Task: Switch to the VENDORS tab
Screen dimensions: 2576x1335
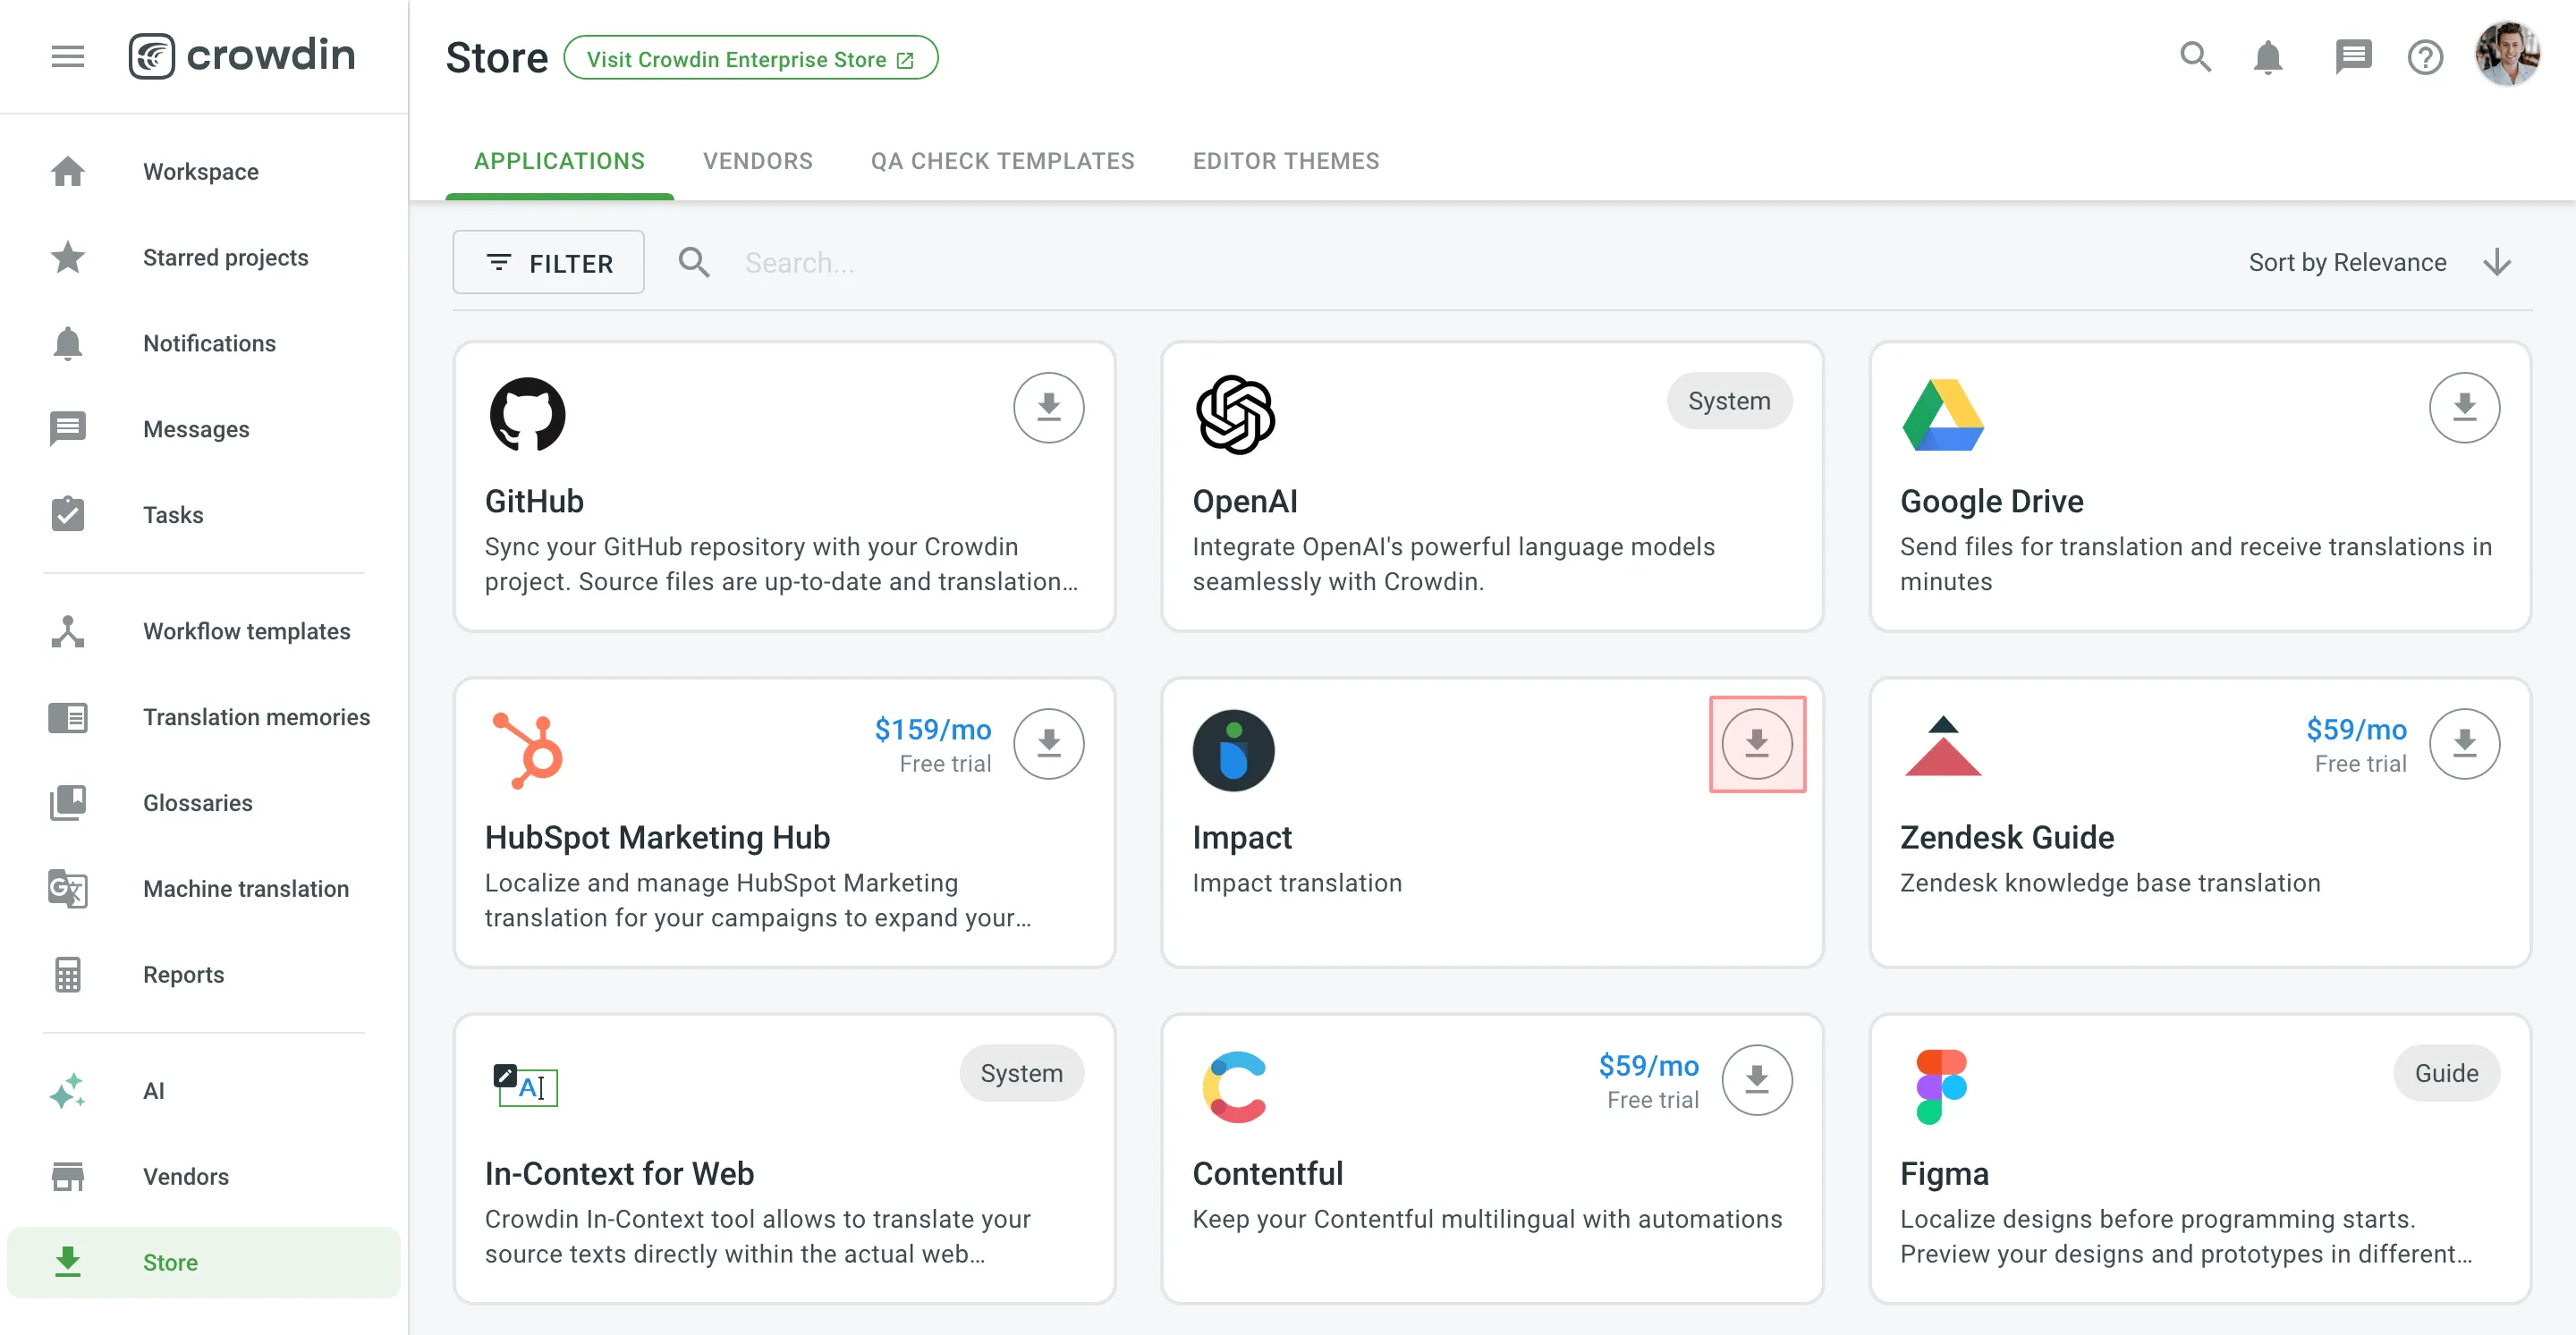Action: click(x=757, y=161)
